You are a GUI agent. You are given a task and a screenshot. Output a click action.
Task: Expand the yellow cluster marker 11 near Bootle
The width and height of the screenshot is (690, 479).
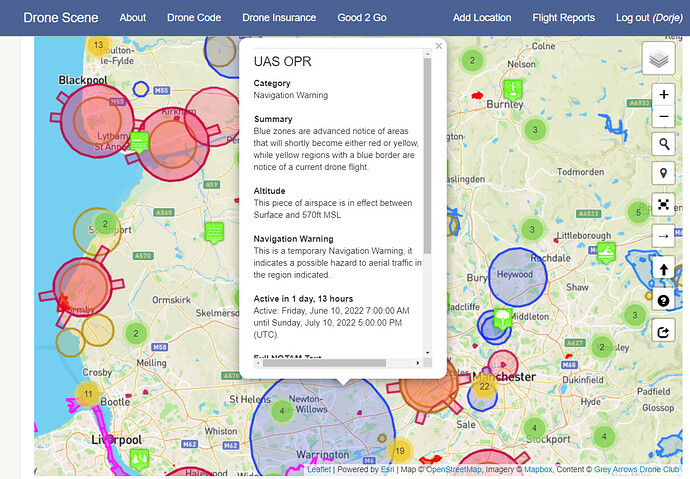pyautogui.click(x=88, y=394)
